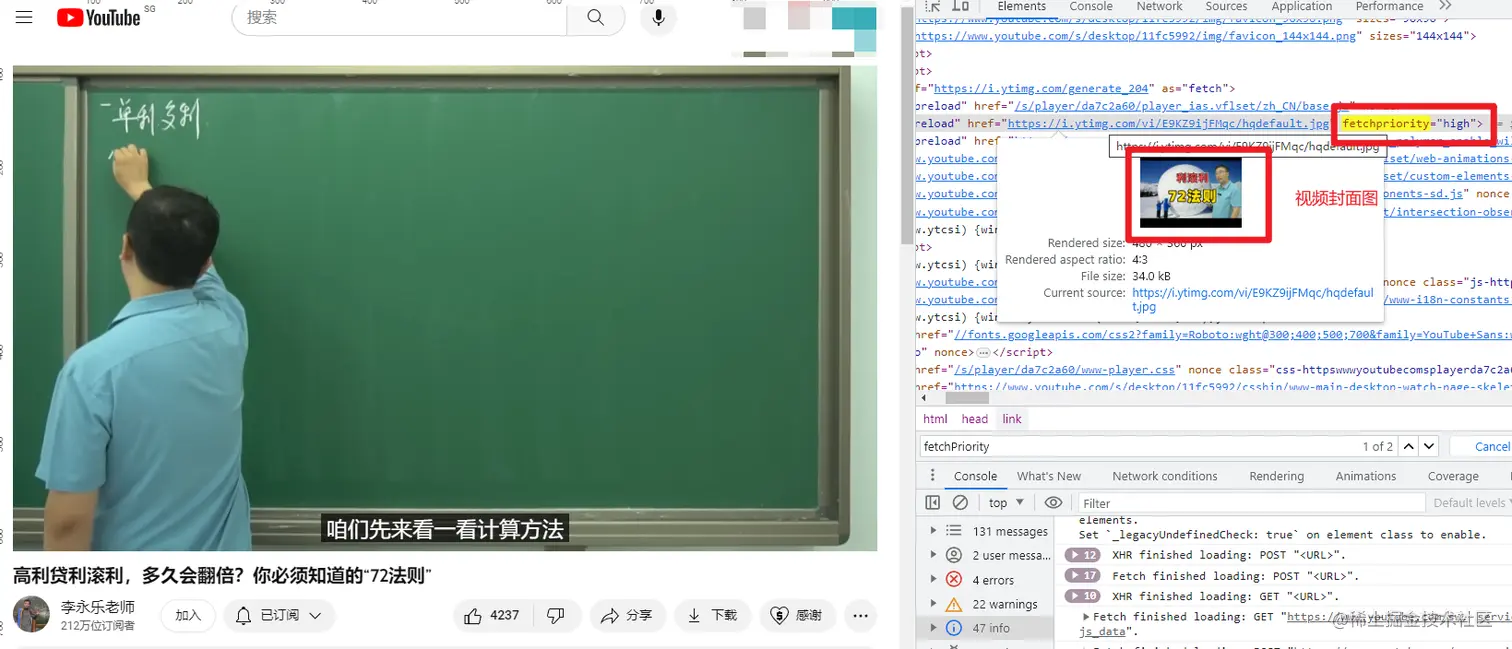
Task: Activate DevTools inspect element picker
Action: coord(933,6)
